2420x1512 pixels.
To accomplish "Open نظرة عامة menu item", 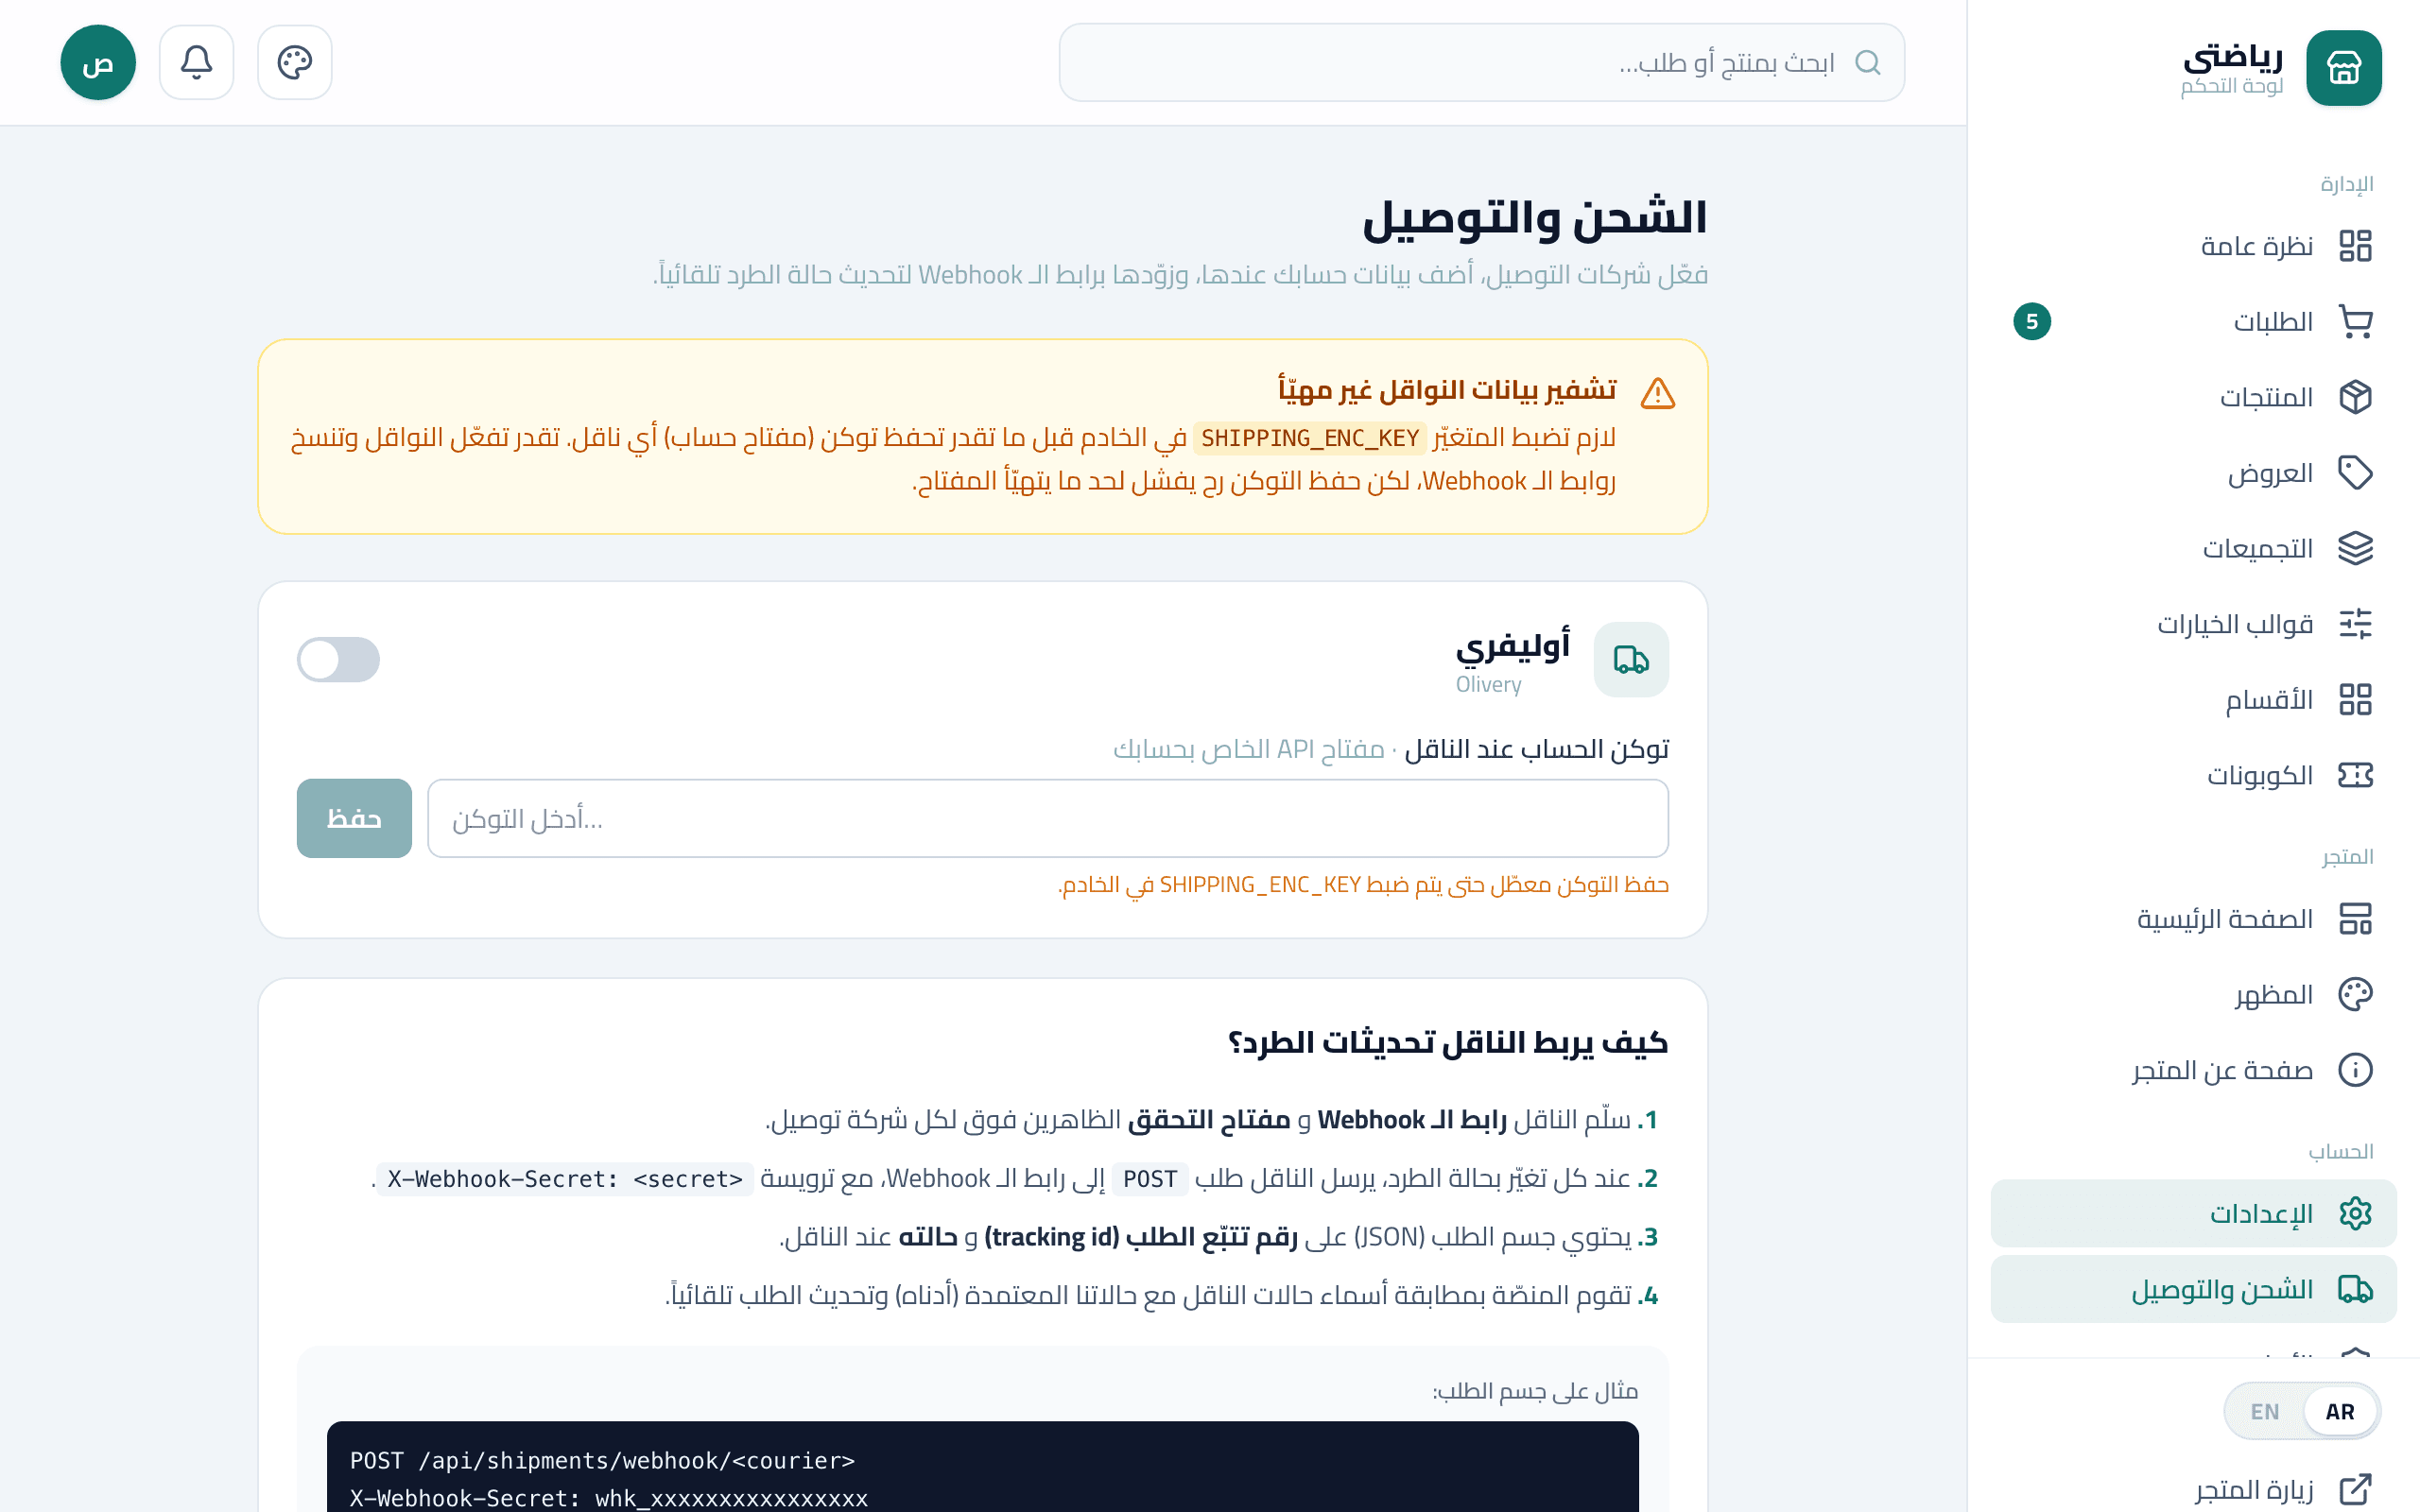I will tap(2193, 246).
